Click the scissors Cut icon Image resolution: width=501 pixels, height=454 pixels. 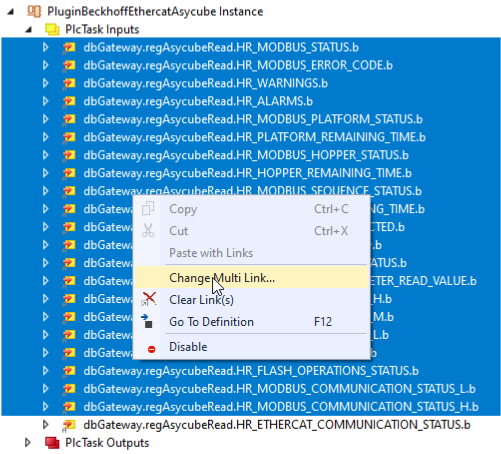(x=148, y=231)
